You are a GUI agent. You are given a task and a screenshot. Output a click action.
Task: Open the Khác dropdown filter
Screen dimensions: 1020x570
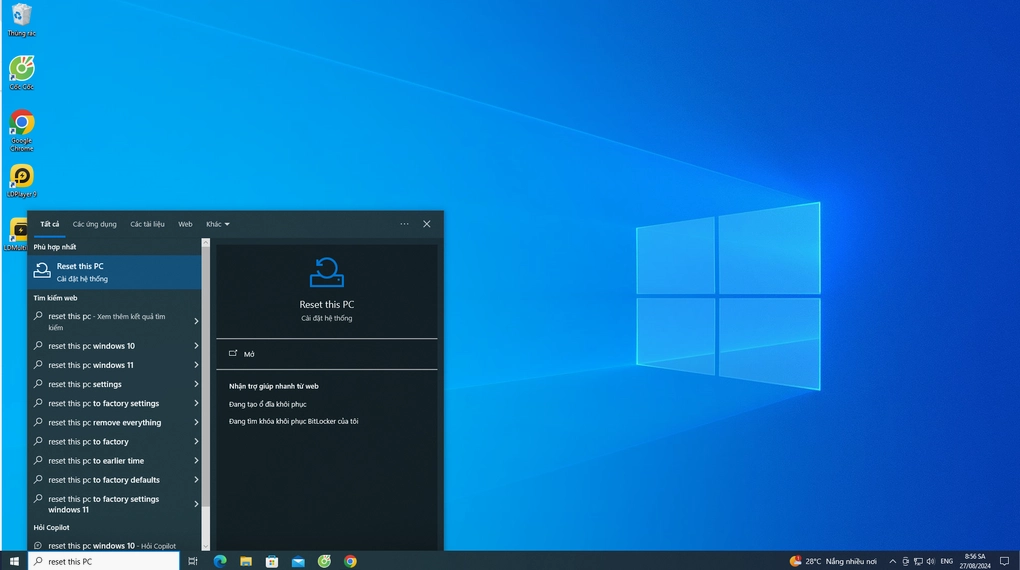pos(217,224)
